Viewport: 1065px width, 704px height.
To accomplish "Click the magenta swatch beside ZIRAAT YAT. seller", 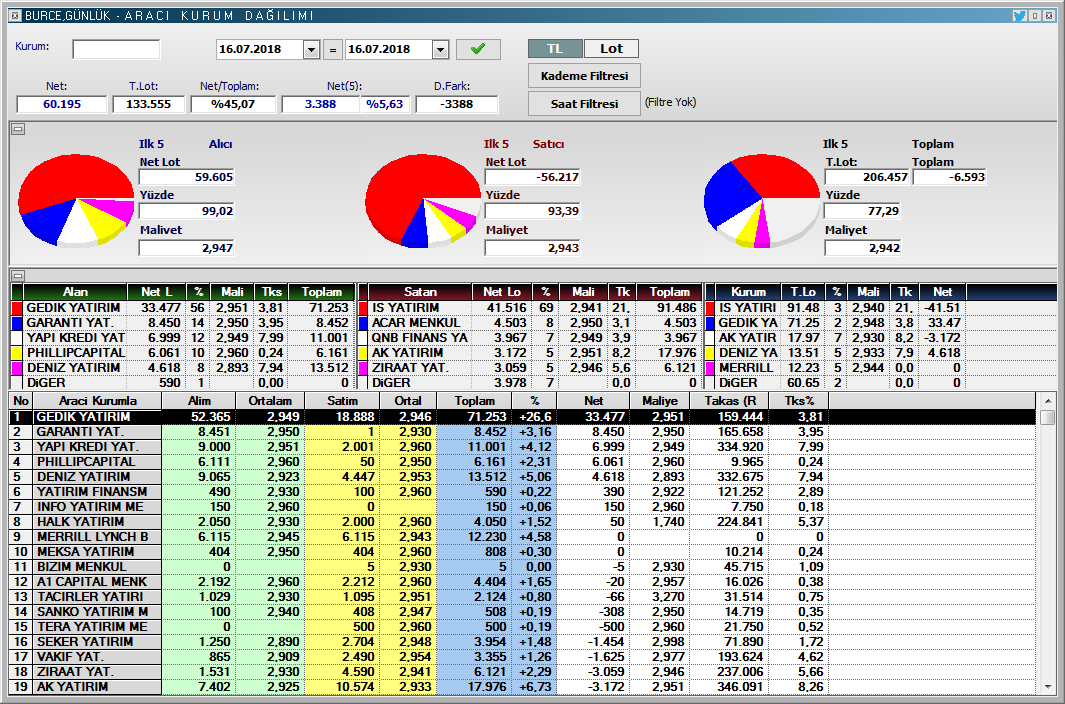I will (x=363, y=368).
